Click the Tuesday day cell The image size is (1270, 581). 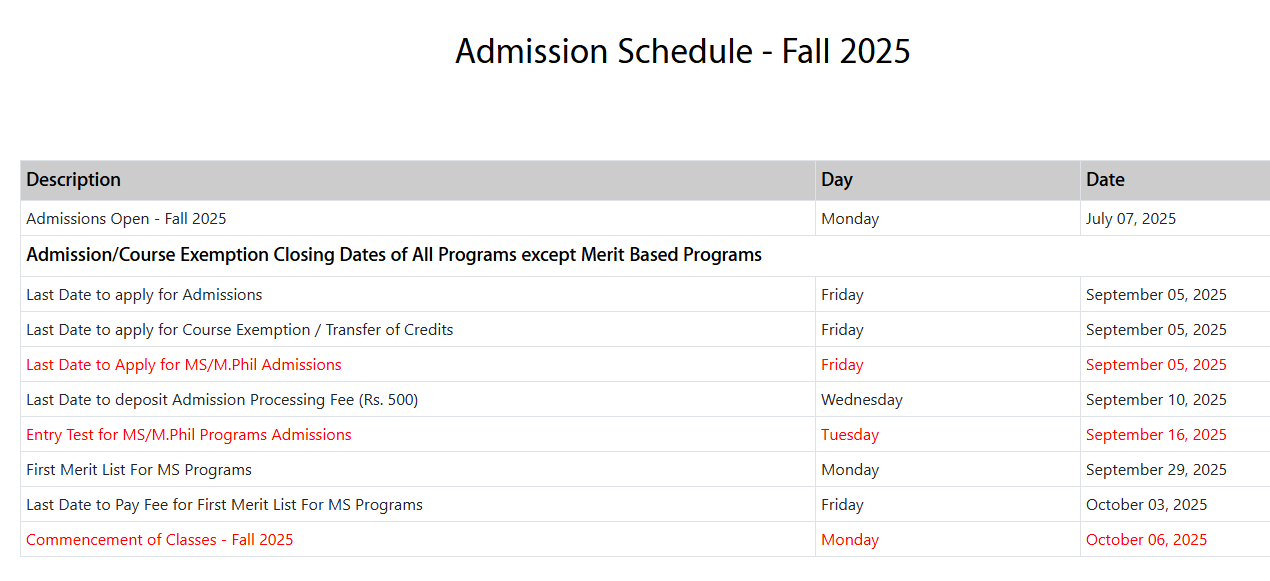[x=850, y=435]
